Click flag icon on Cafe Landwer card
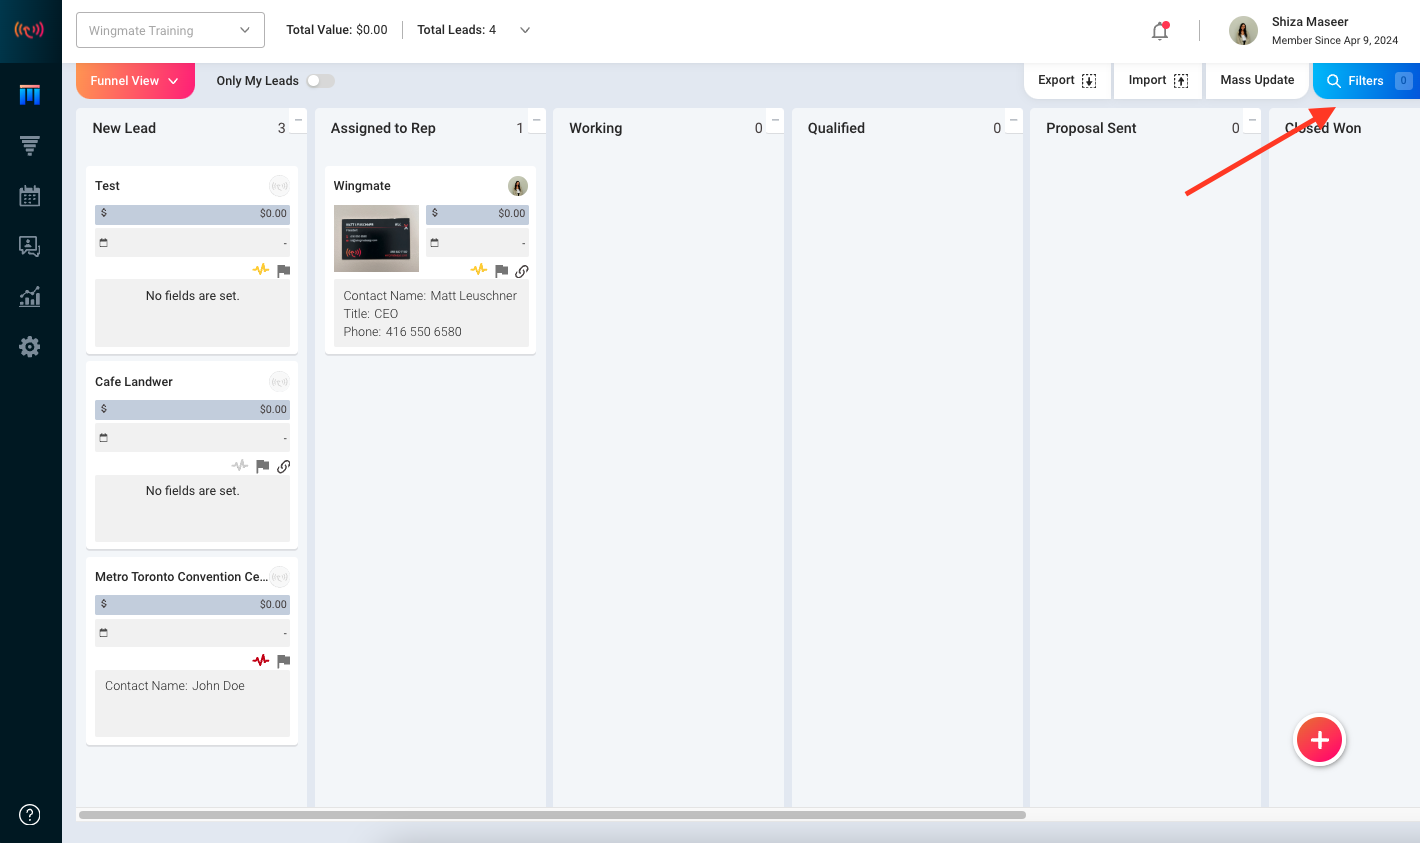 [262, 466]
